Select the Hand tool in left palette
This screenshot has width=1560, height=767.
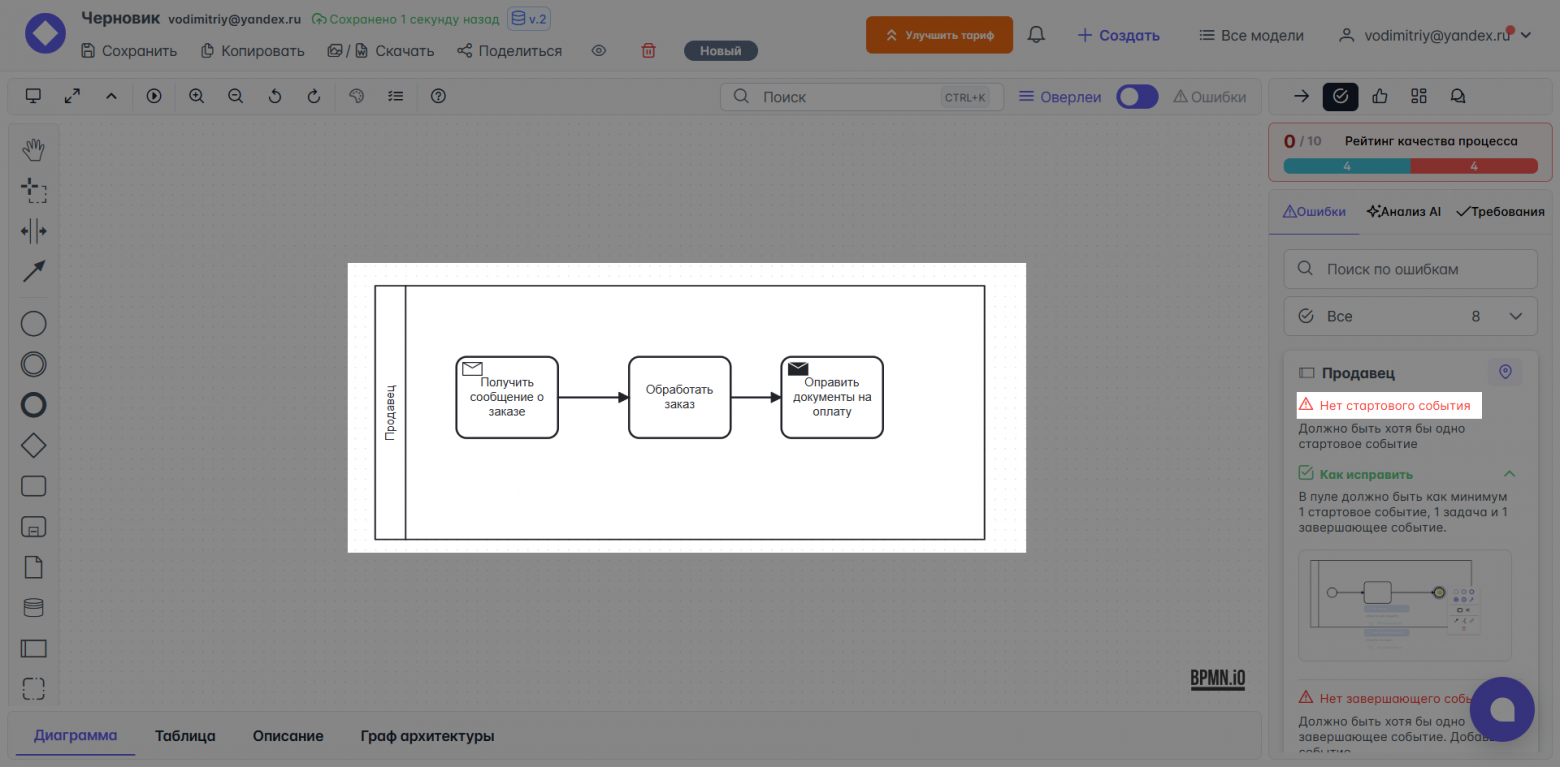(x=33, y=148)
